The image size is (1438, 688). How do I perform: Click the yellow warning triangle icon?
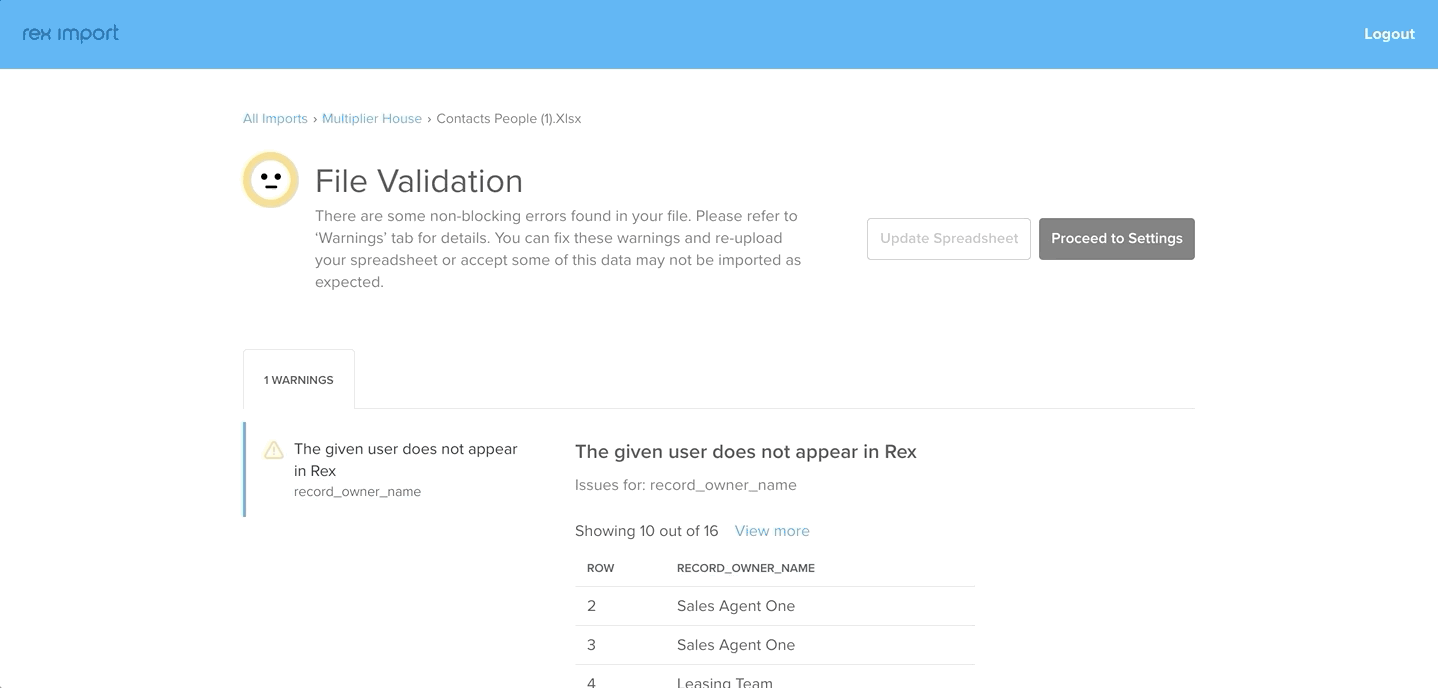point(274,450)
